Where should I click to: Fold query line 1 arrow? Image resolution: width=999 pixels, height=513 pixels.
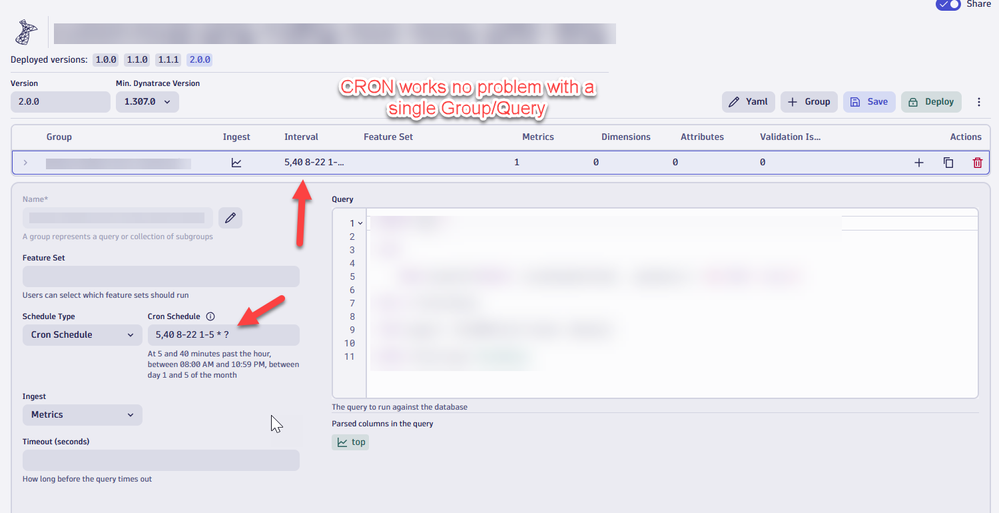[x=361, y=223]
